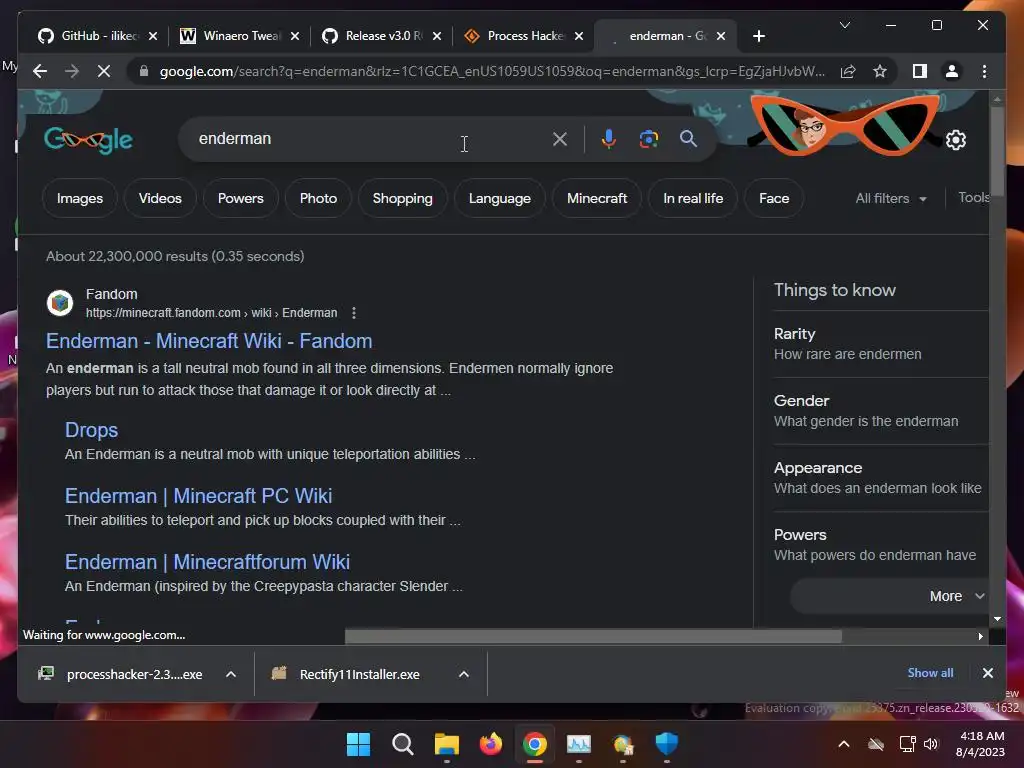The image size is (1024, 768).
Task: Open volume control in system tray
Action: [x=931, y=744]
